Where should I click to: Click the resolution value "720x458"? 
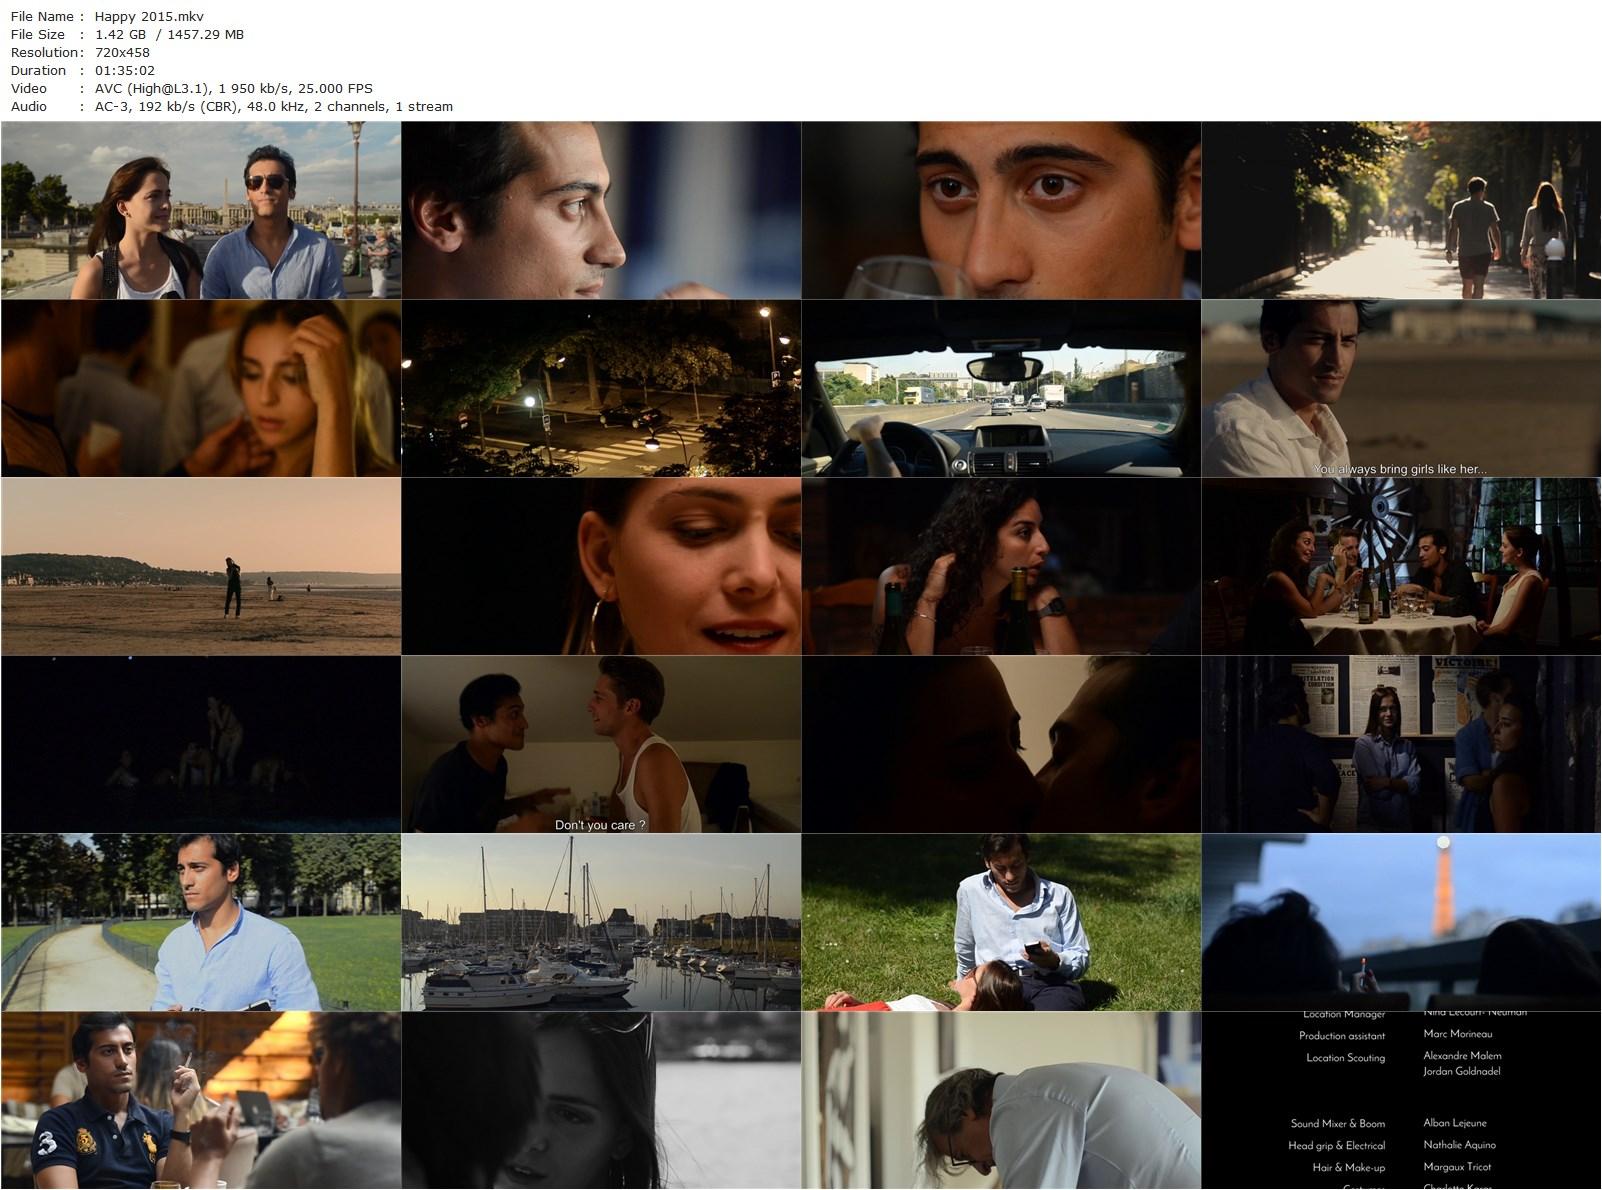click(x=125, y=52)
